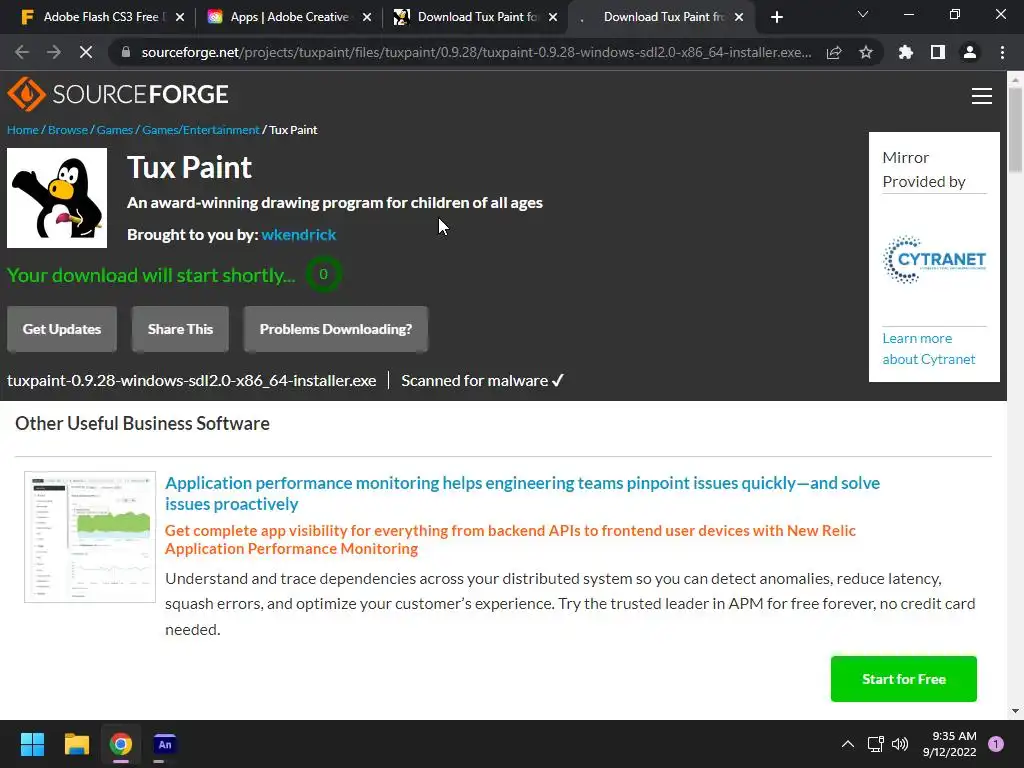Click the Cytranet mirror logo
The image size is (1024, 768).
tap(935, 260)
